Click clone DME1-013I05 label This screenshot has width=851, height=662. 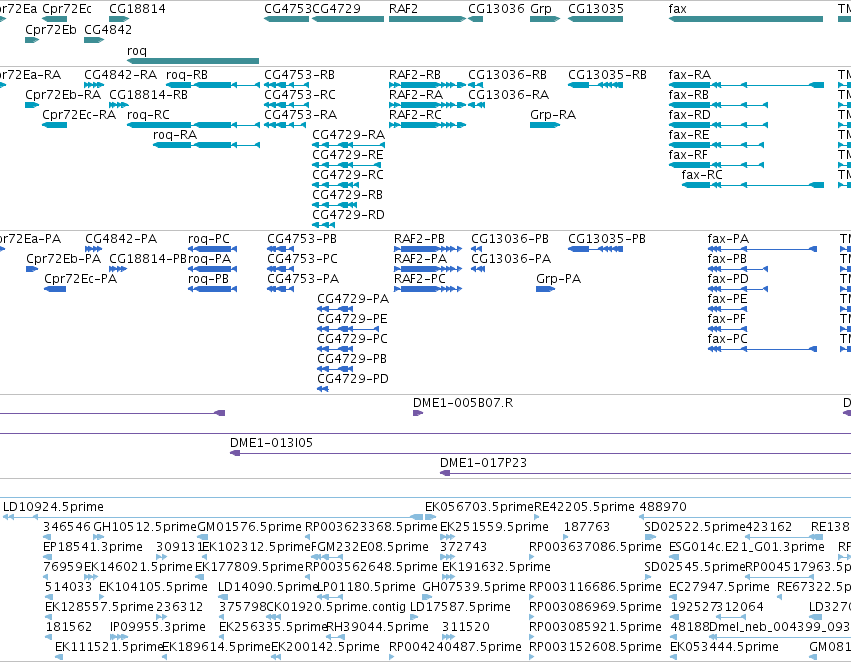click(x=271, y=443)
